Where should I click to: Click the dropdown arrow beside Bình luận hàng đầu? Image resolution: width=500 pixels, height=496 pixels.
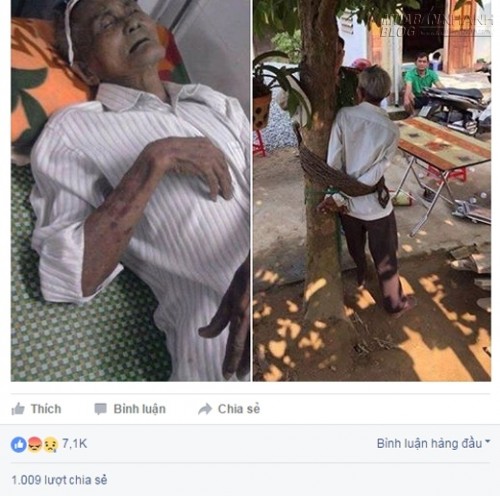click(487, 441)
